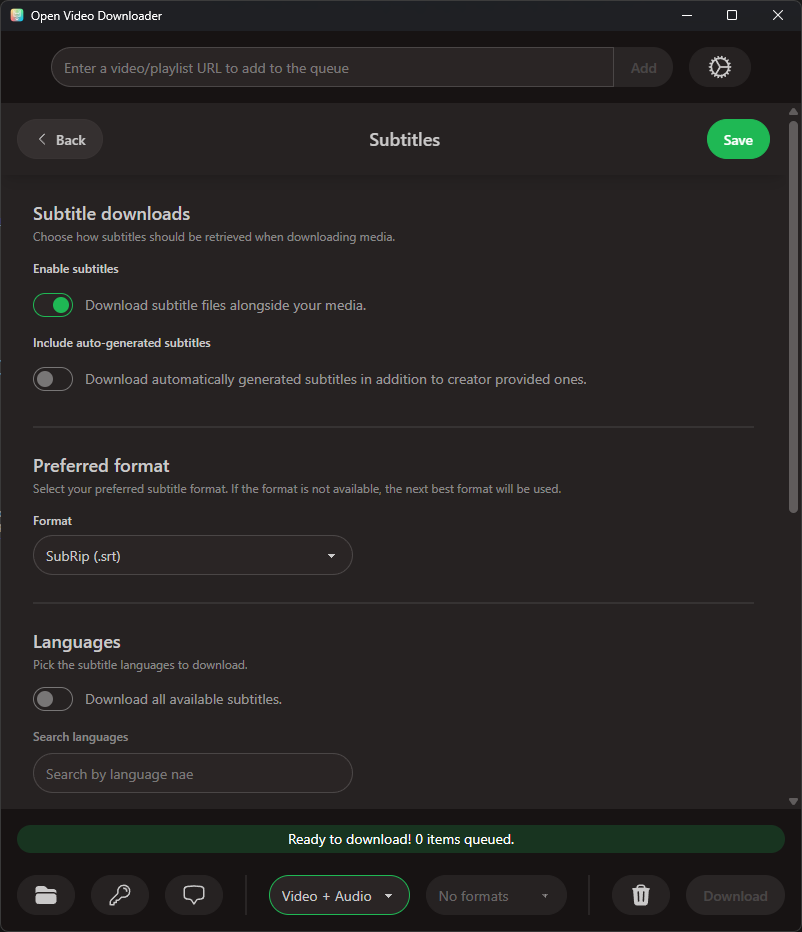
Task: Enable downloading all available subtitles
Action: tap(53, 698)
